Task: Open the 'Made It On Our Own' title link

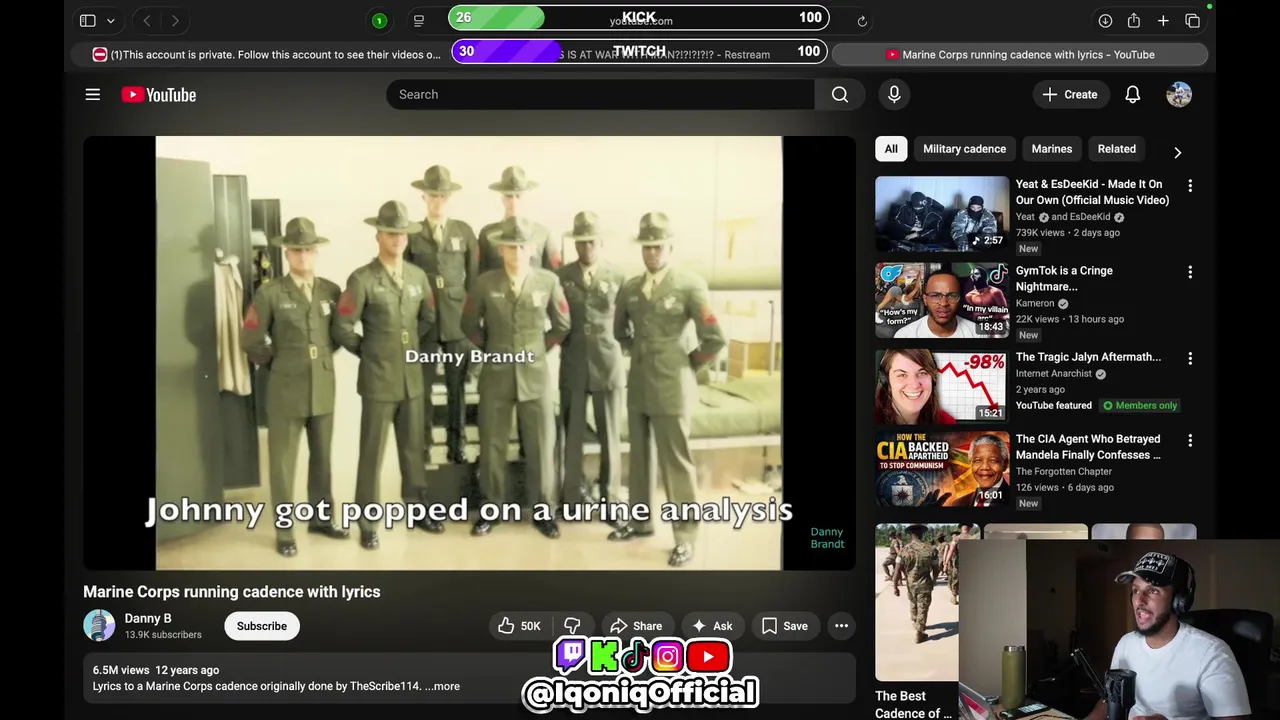Action: [1092, 192]
